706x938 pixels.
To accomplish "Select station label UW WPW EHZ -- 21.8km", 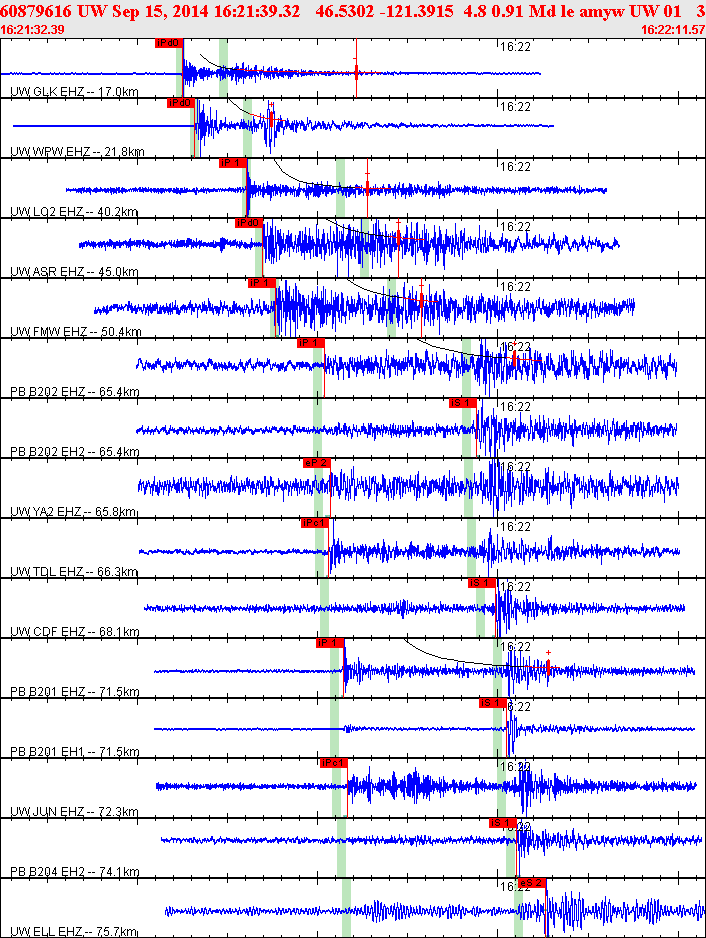I will 77,151.
